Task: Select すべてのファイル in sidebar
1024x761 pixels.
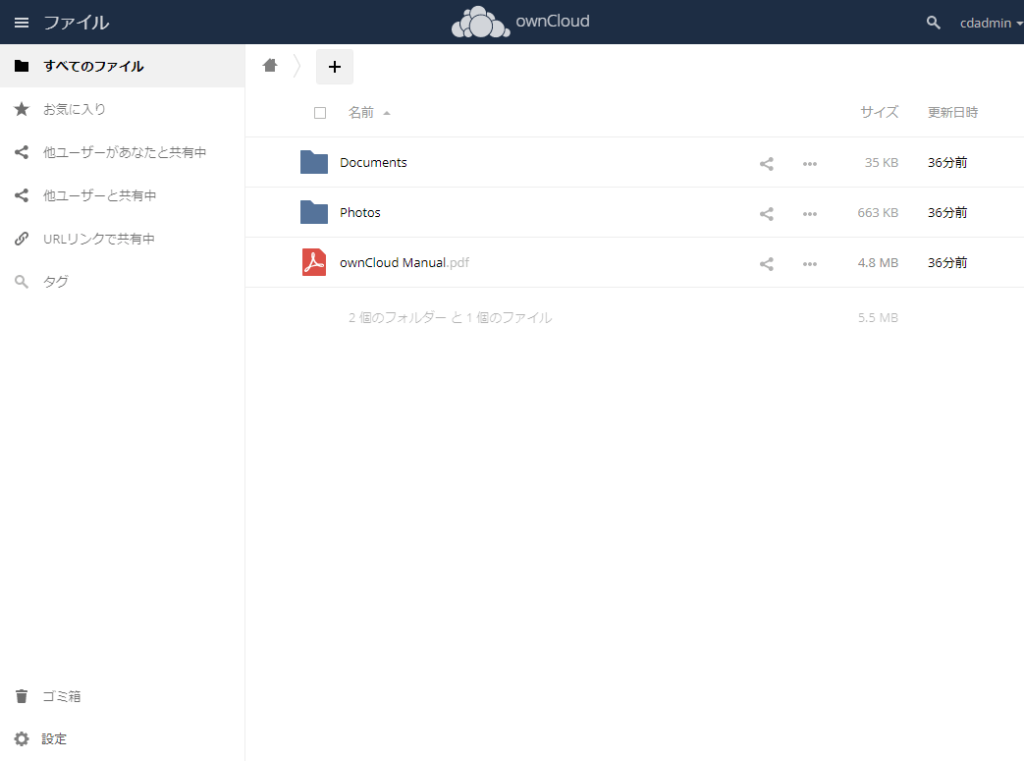Action: point(122,66)
